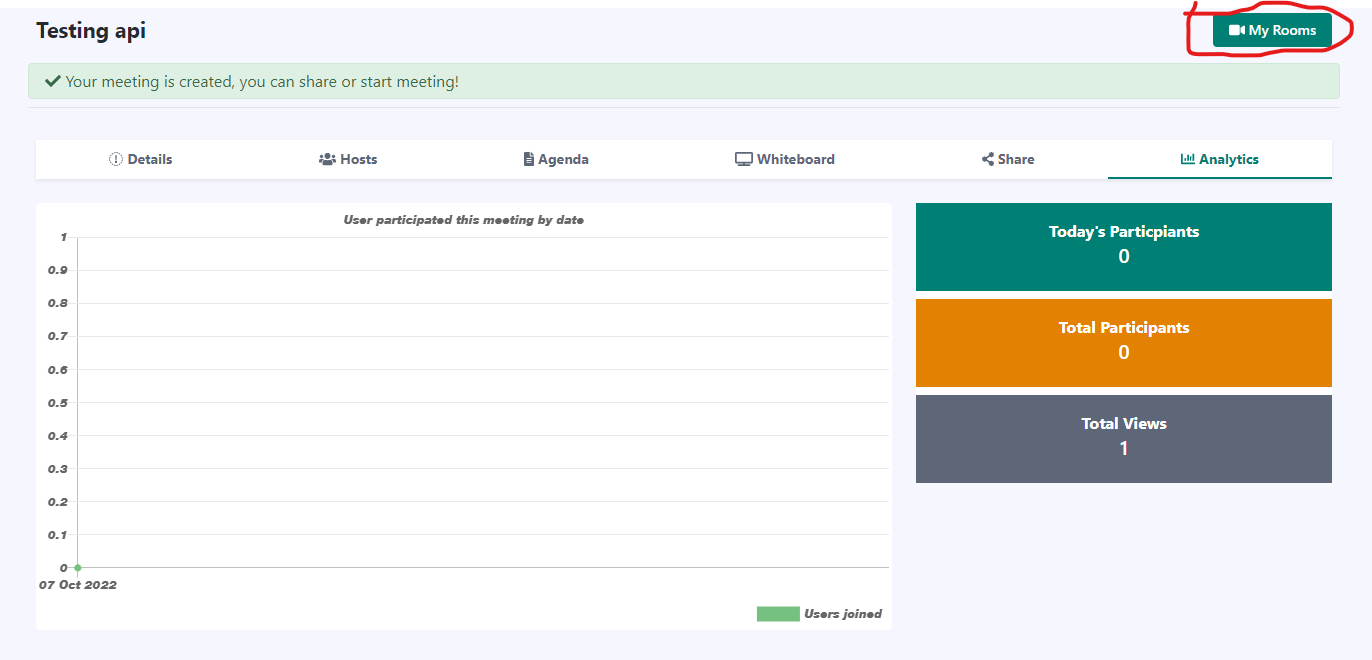1372x660 pixels.
Task: Switch to the Details tab label
Action: pos(150,159)
